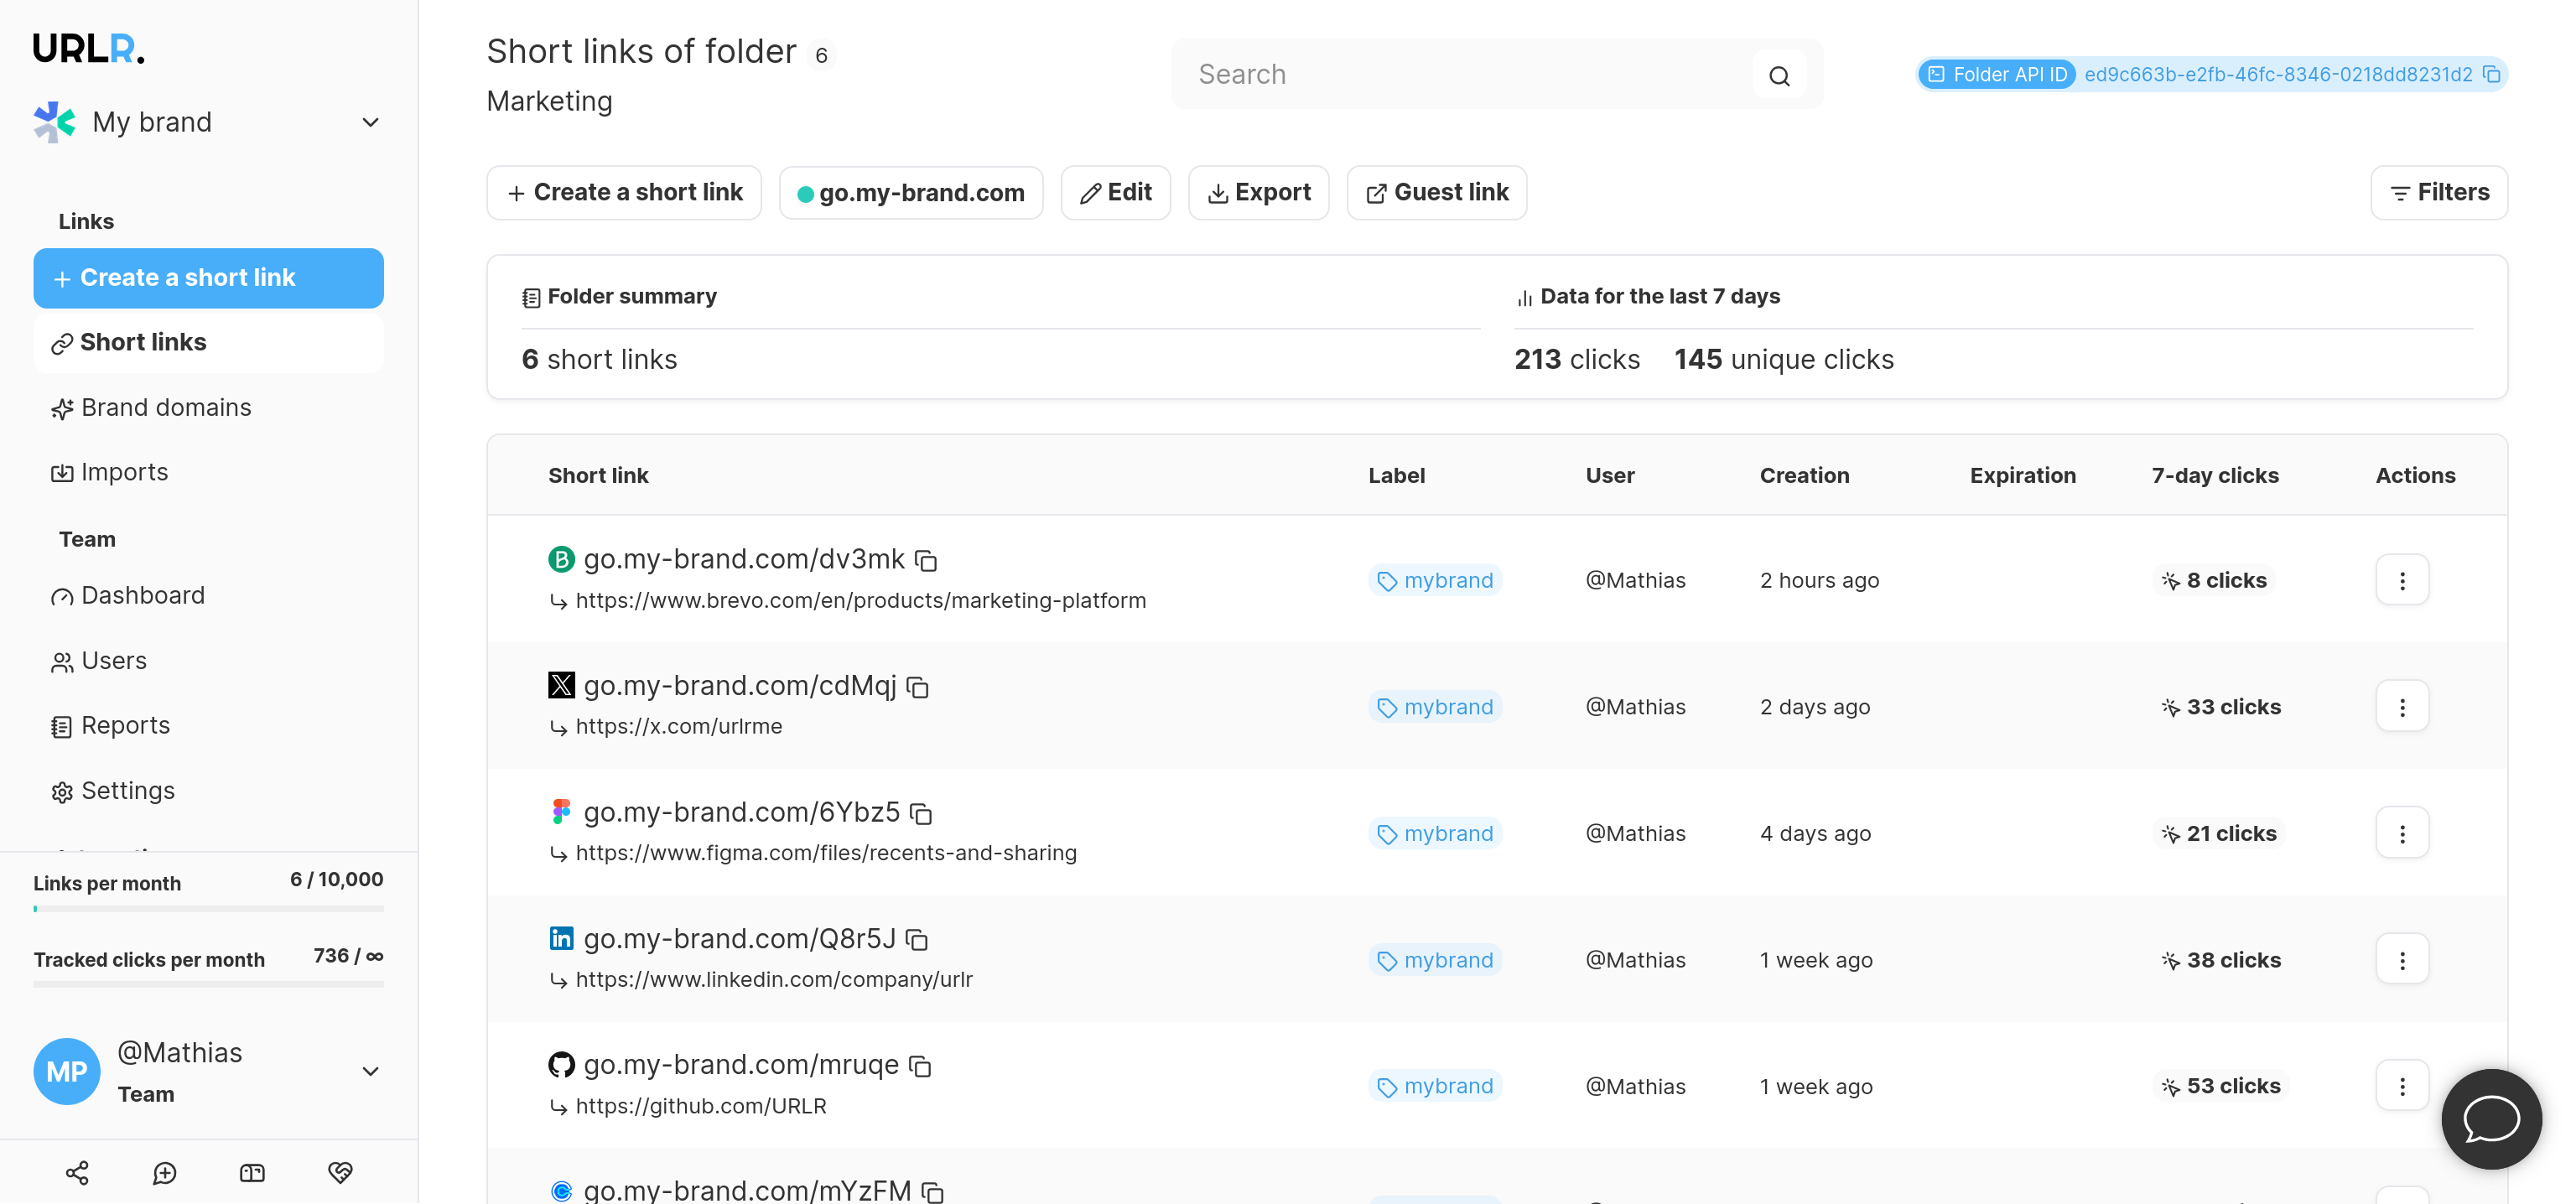
Task: Click the 38 clicks badge
Action: point(2220,960)
